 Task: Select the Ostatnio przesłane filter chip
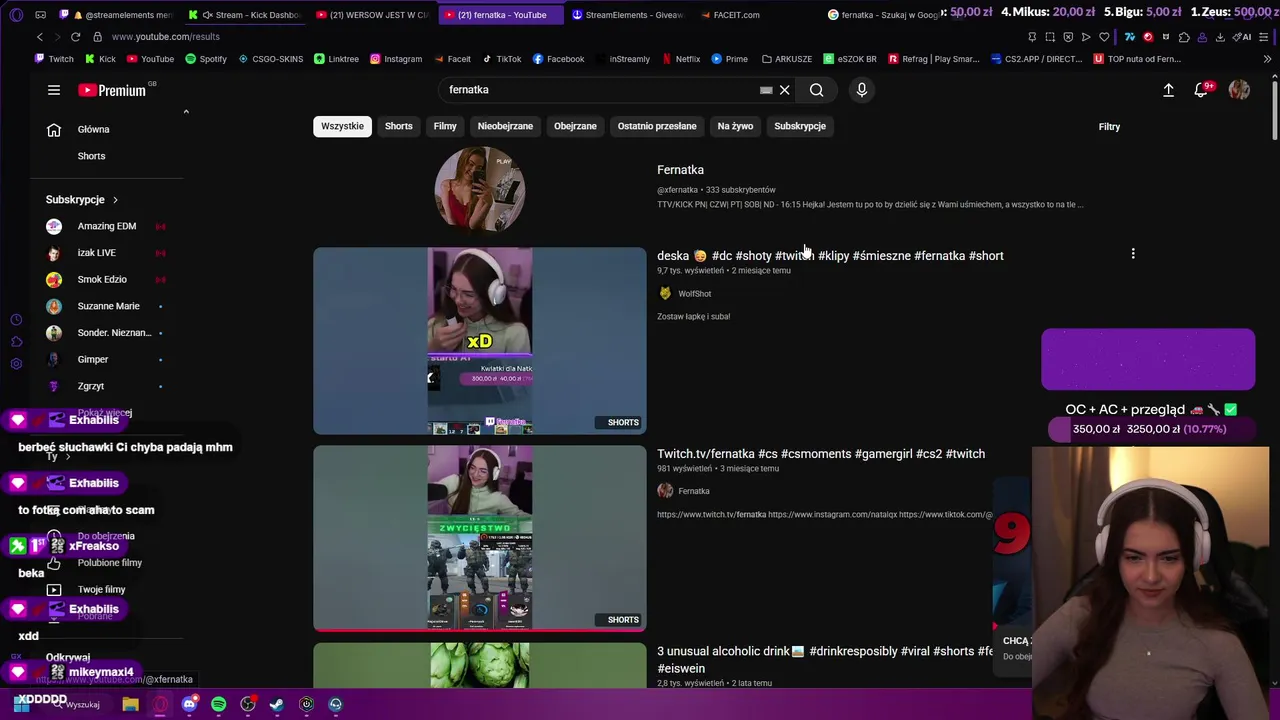pos(657,126)
